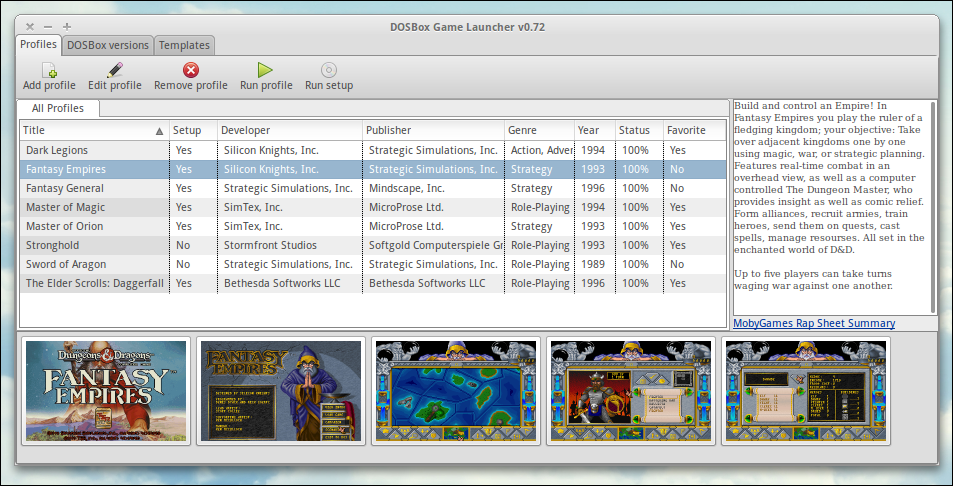Image resolution: width=953 pixels, height=486 pixels.
Task: Sort by the Year column header
Action: (595, 130)
